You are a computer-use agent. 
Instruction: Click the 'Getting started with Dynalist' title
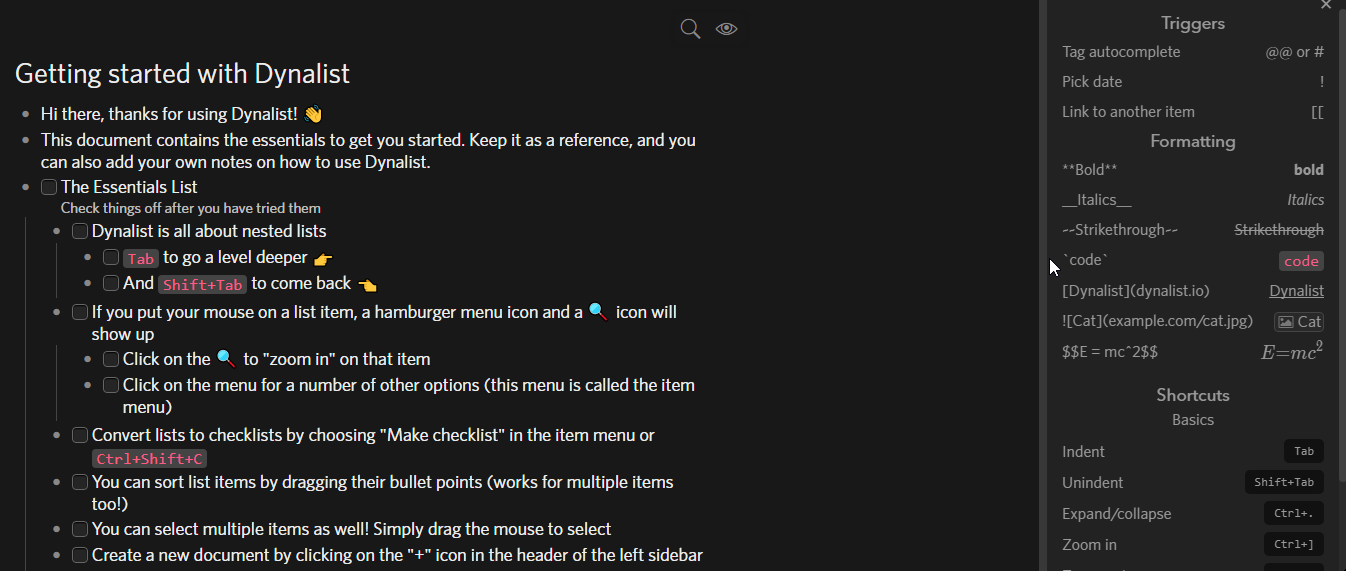pos(182,73)
